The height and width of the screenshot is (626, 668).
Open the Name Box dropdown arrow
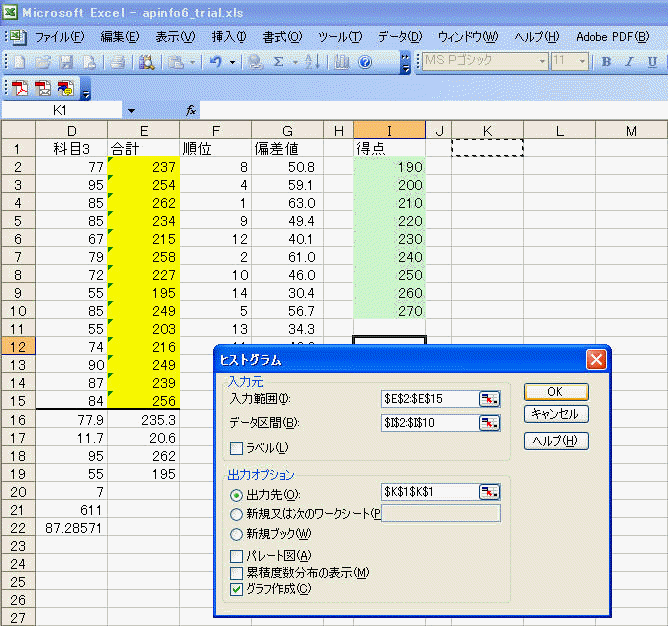click(x=132, y=110)
